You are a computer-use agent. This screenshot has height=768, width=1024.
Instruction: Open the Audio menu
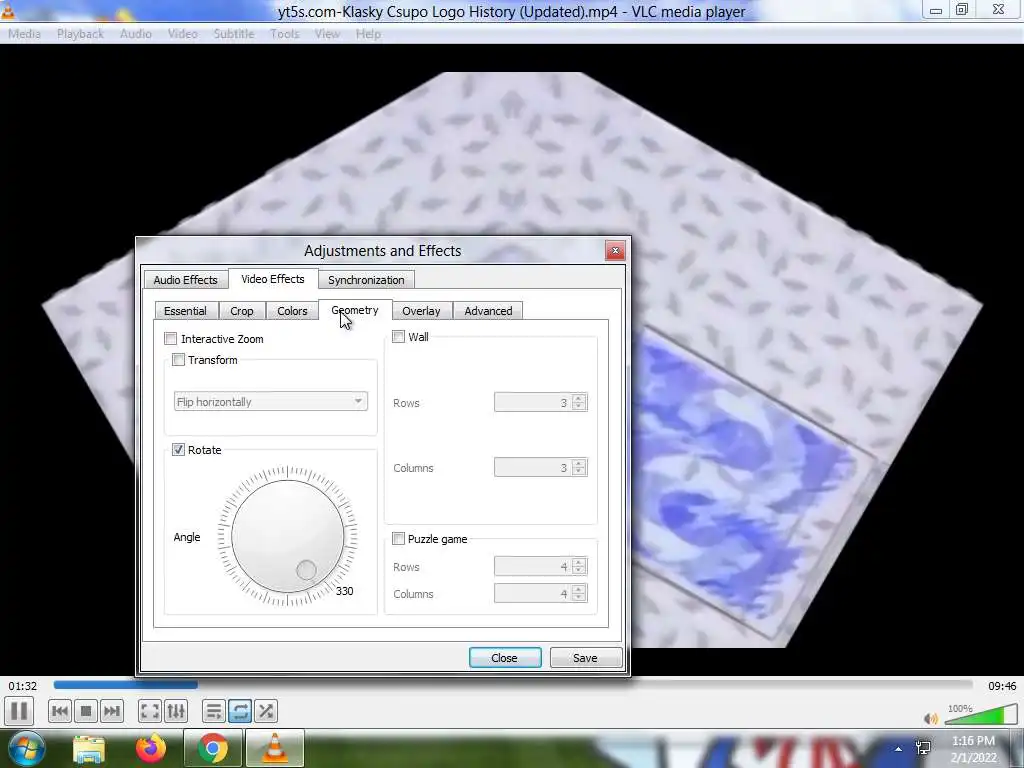pyautogui.click(x=136, y=34)
